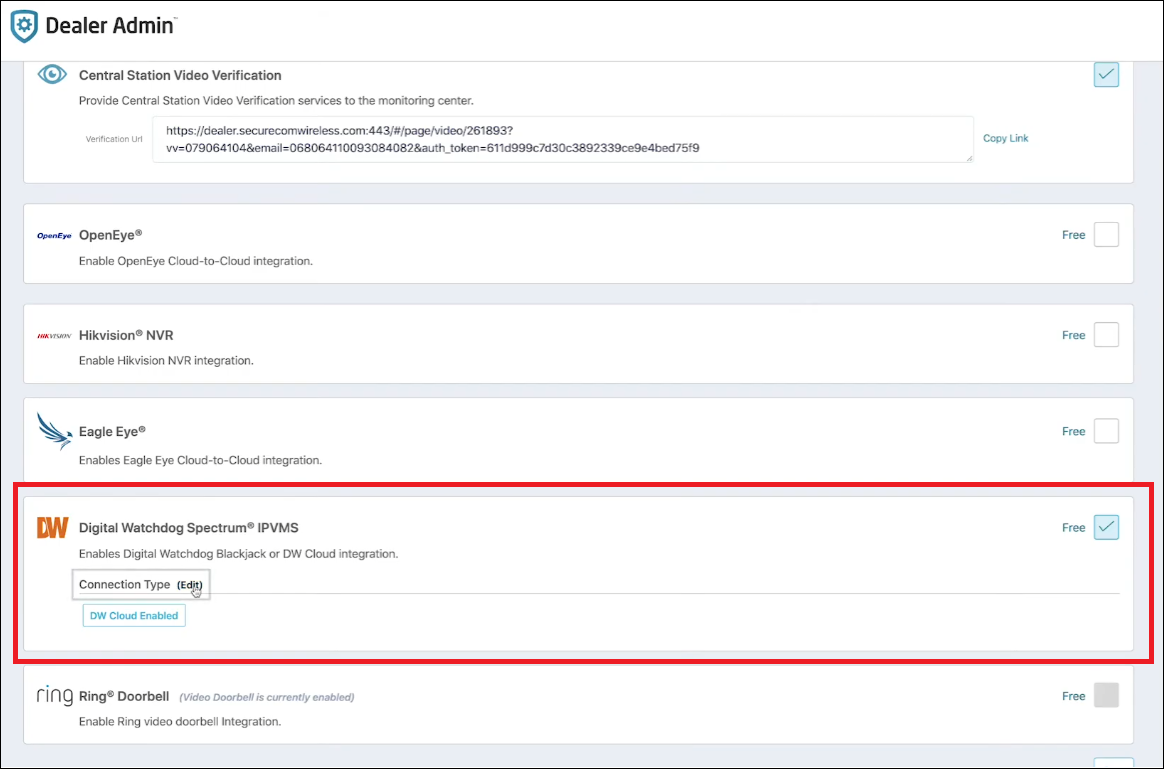
Task: Click Edit next to Connection Type
Action: point(190,585)
